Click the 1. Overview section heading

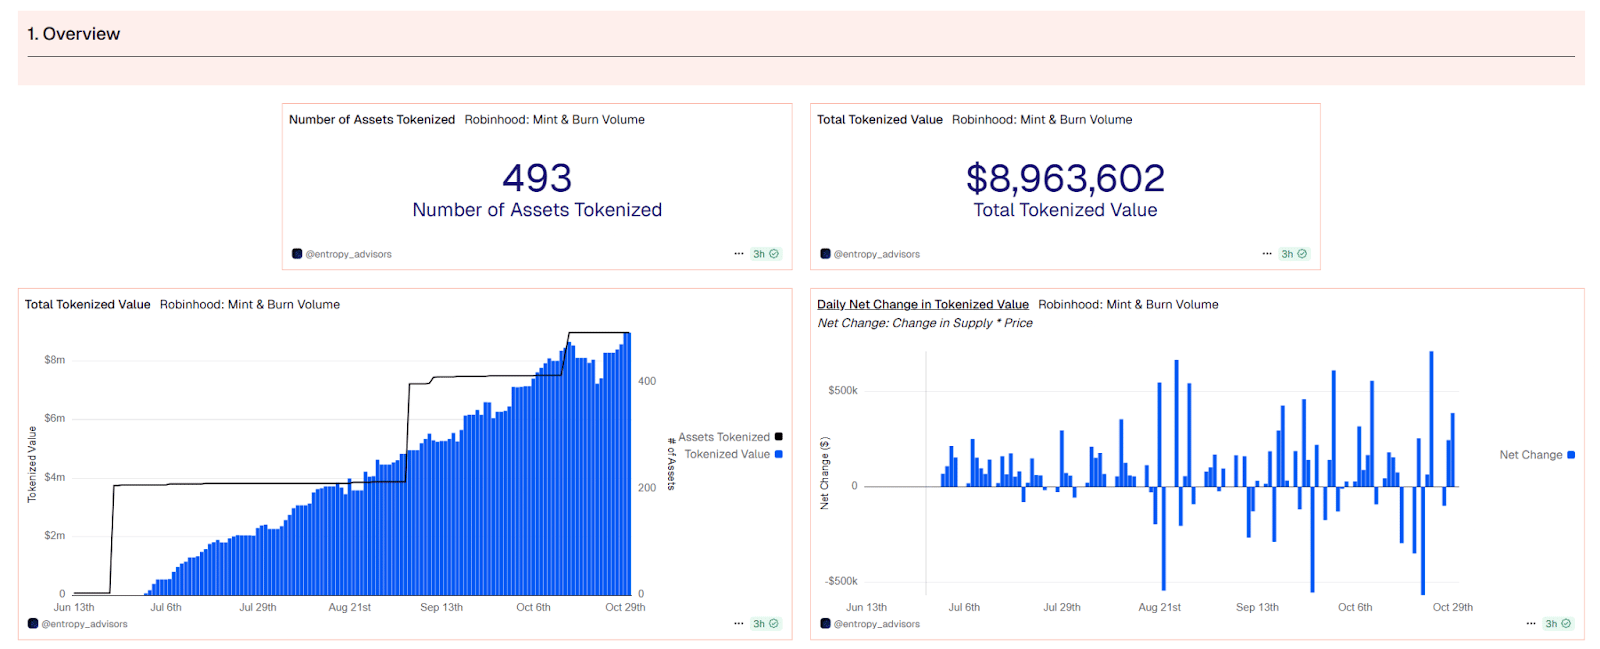pyautogui.click(x=74, y=34)
